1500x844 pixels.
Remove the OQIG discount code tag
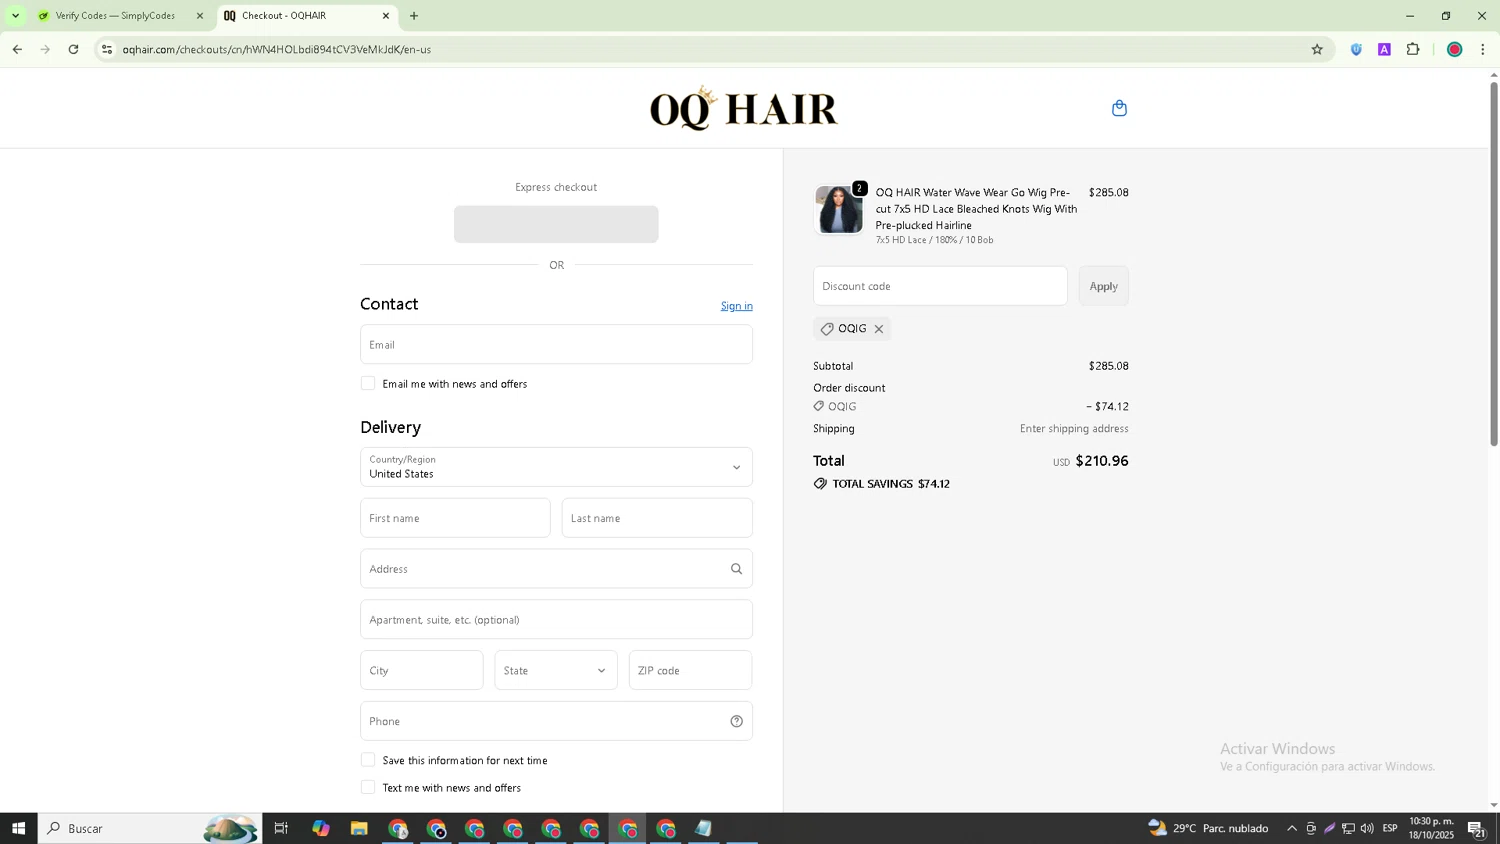pos(879,329)
